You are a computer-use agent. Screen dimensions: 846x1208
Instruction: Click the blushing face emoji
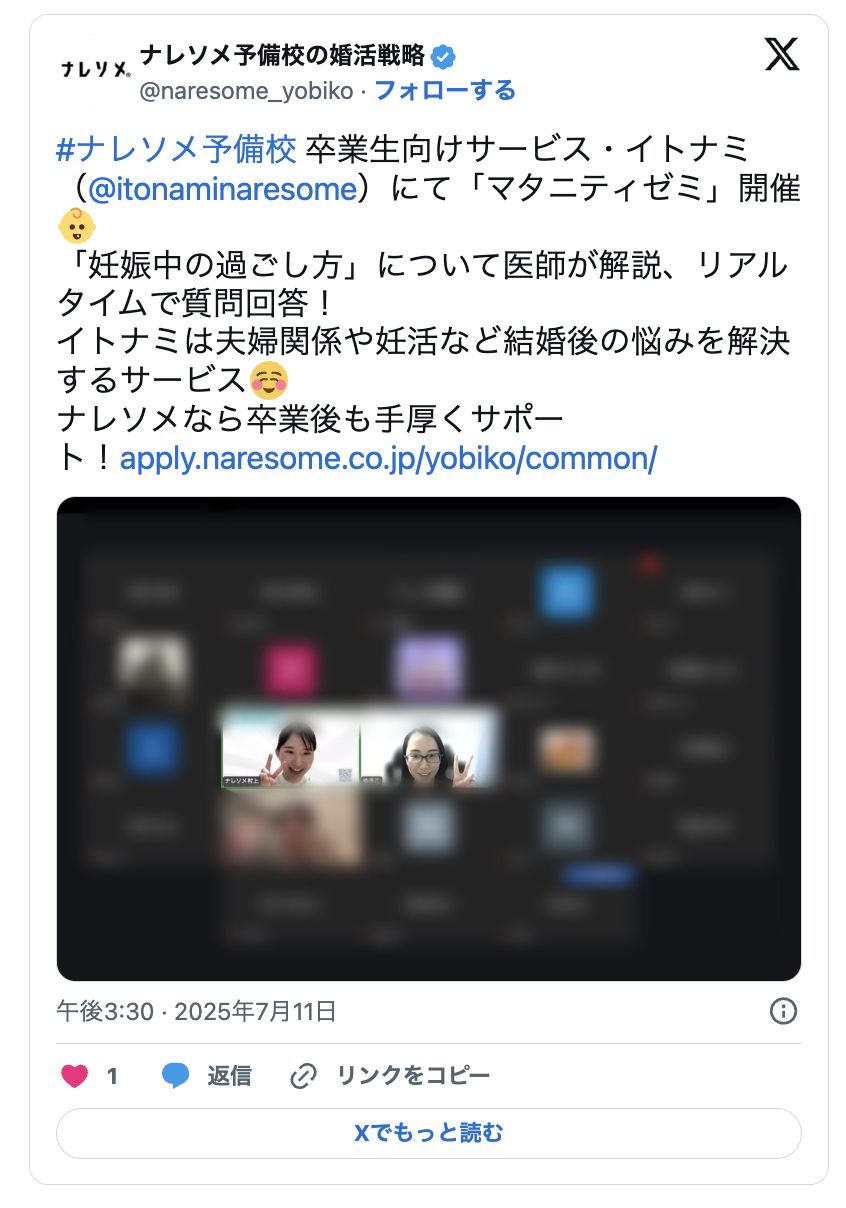tap(270, 380)
